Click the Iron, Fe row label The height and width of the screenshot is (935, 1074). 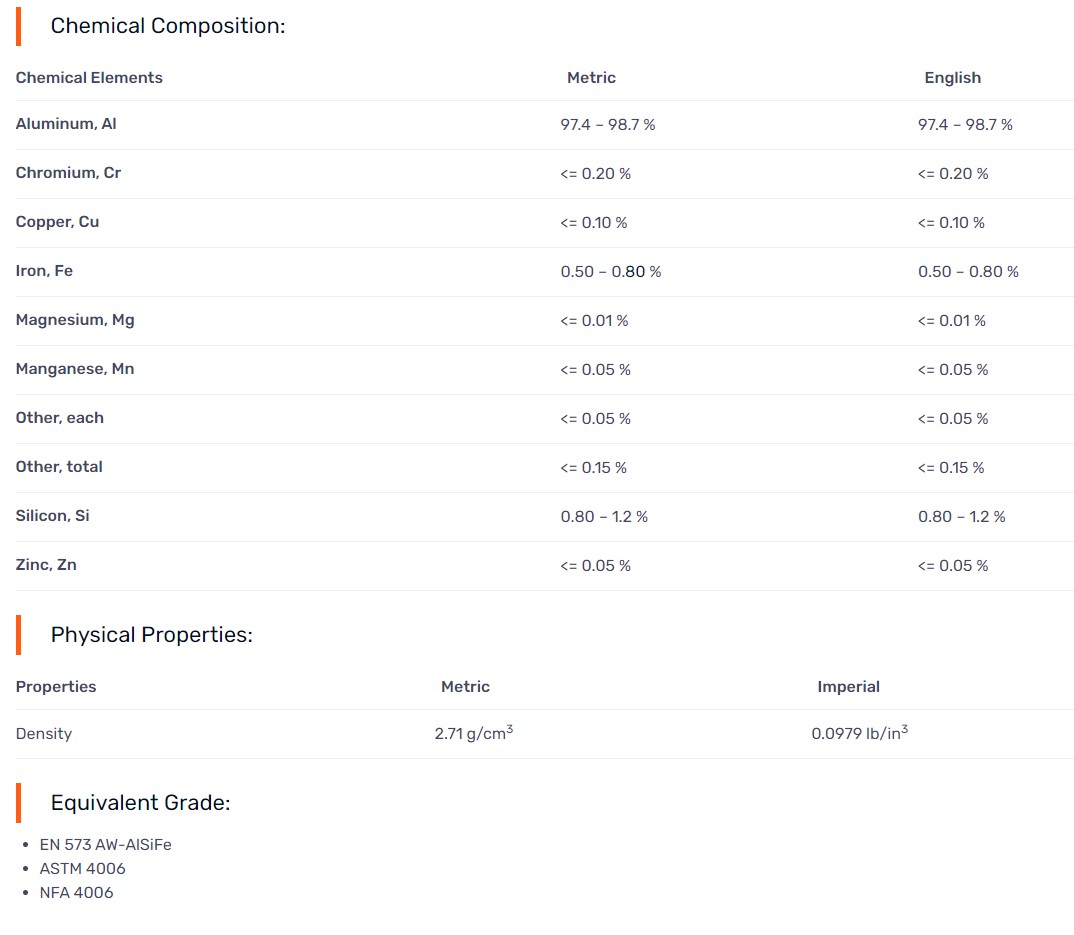(44, 271)
